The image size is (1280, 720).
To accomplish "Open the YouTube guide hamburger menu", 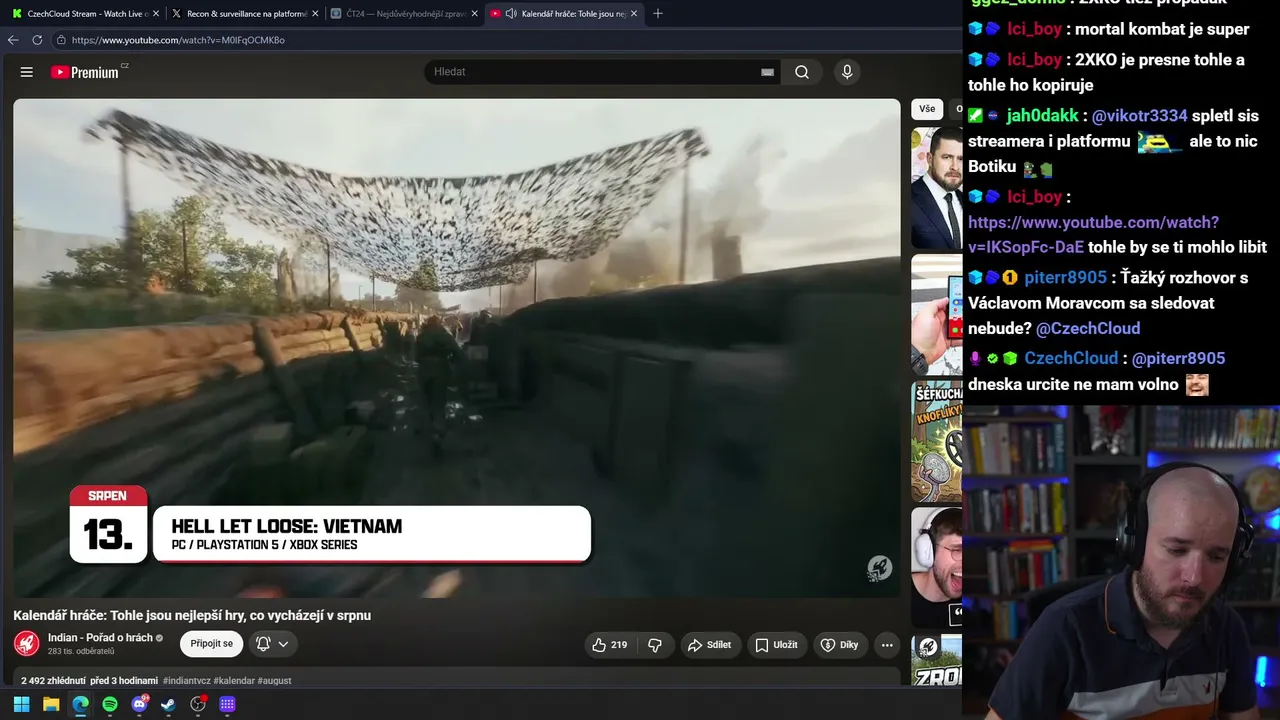I will (x=27, y=72).
